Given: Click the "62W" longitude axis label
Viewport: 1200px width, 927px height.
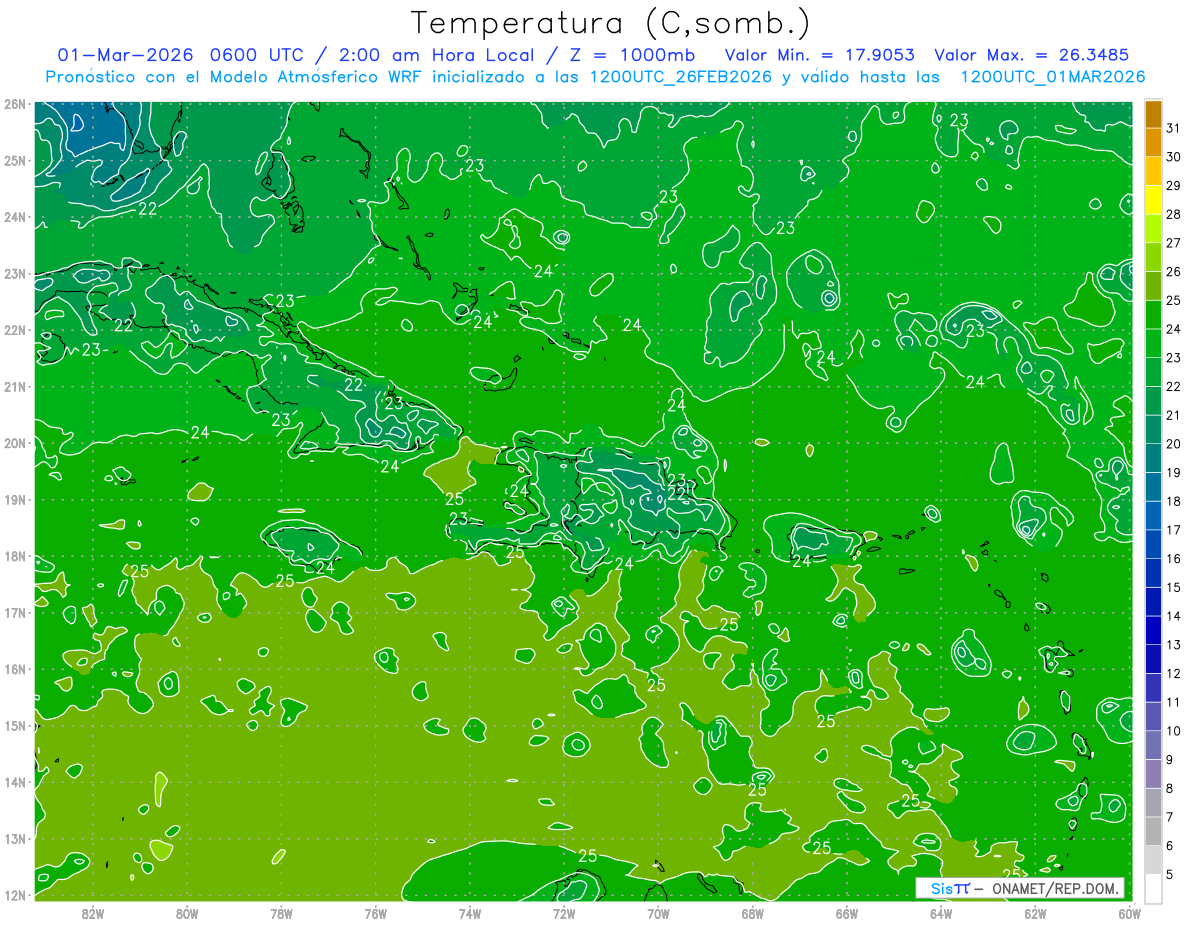Looking at the screenshot, I should (x=1036, y=913).
